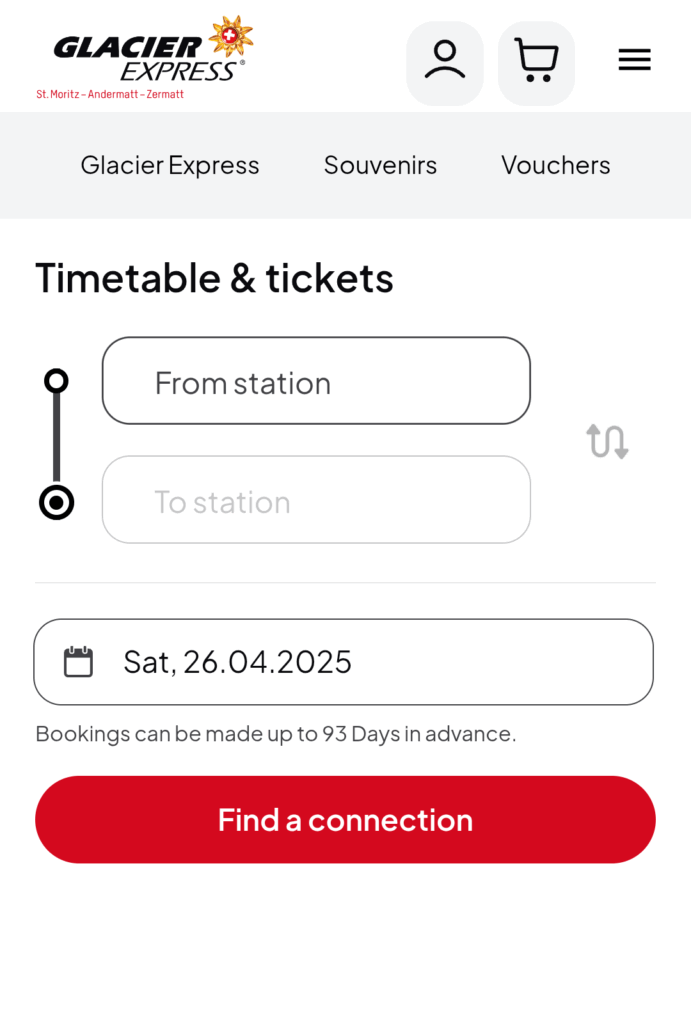Swap the from and to stations

(607, 441)
